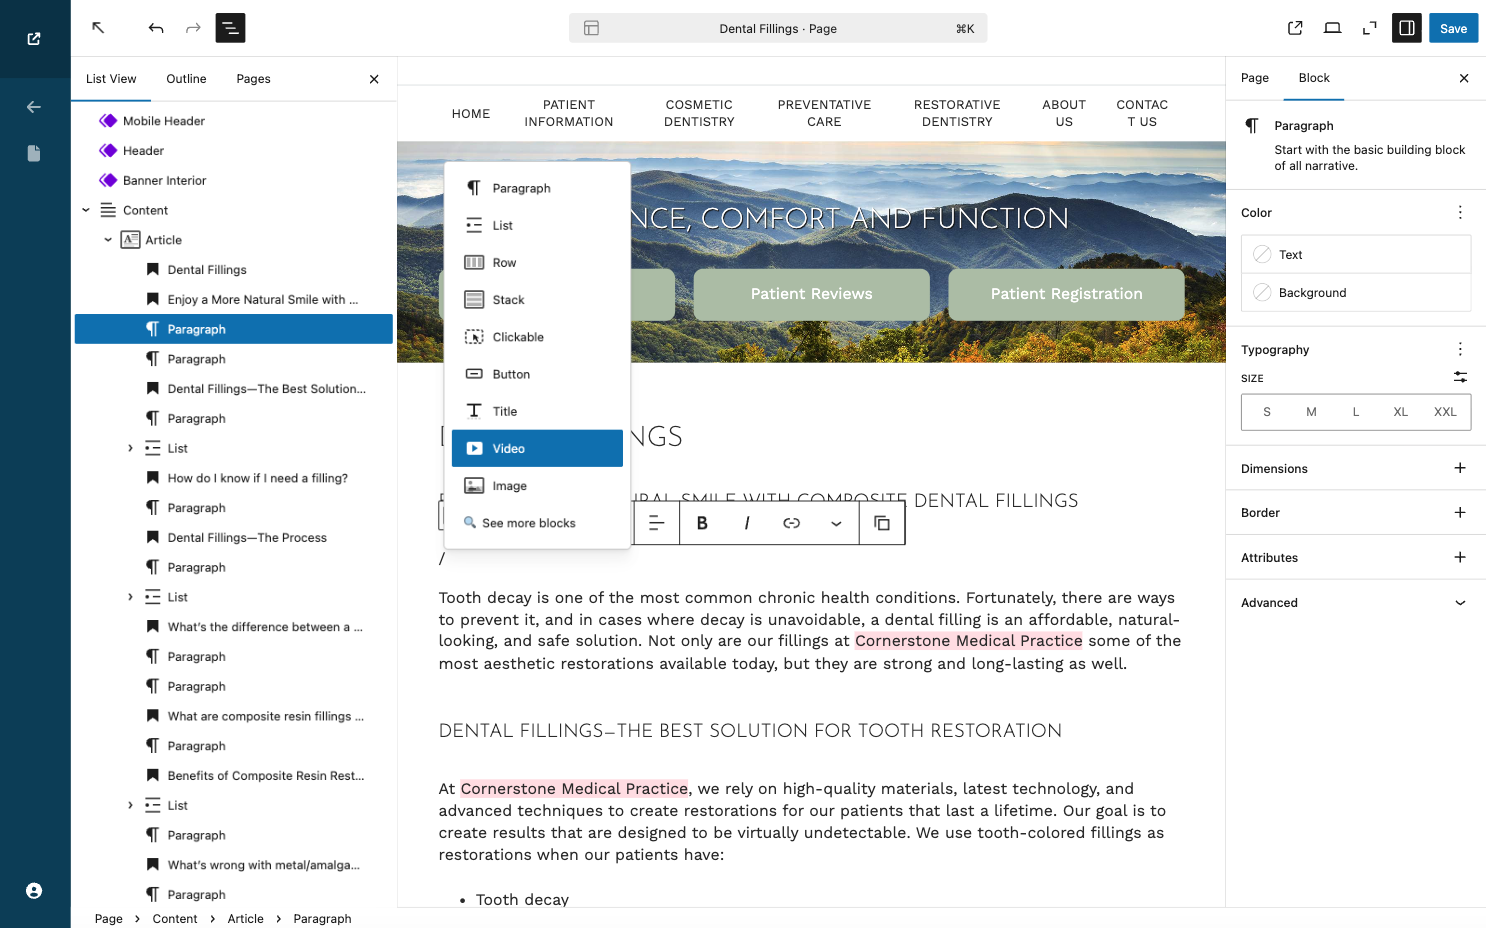1486x928 pixels.
Task: Open more rich text options dropdown
Action: (x=836, y=523)
